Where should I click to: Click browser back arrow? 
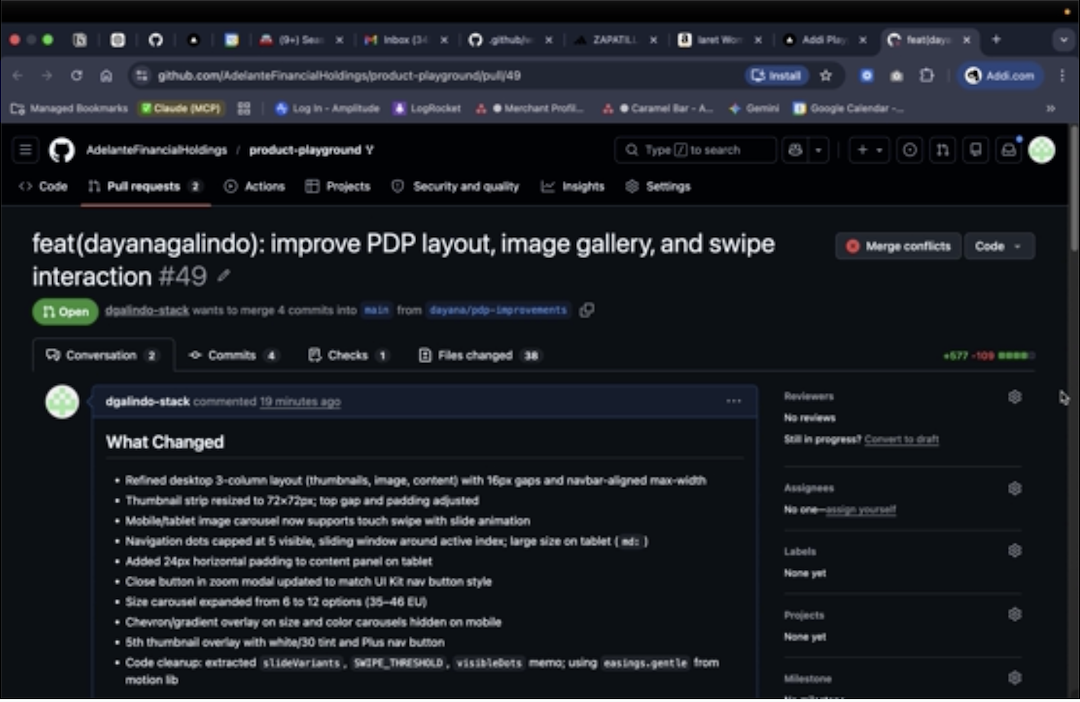point(18,76)
